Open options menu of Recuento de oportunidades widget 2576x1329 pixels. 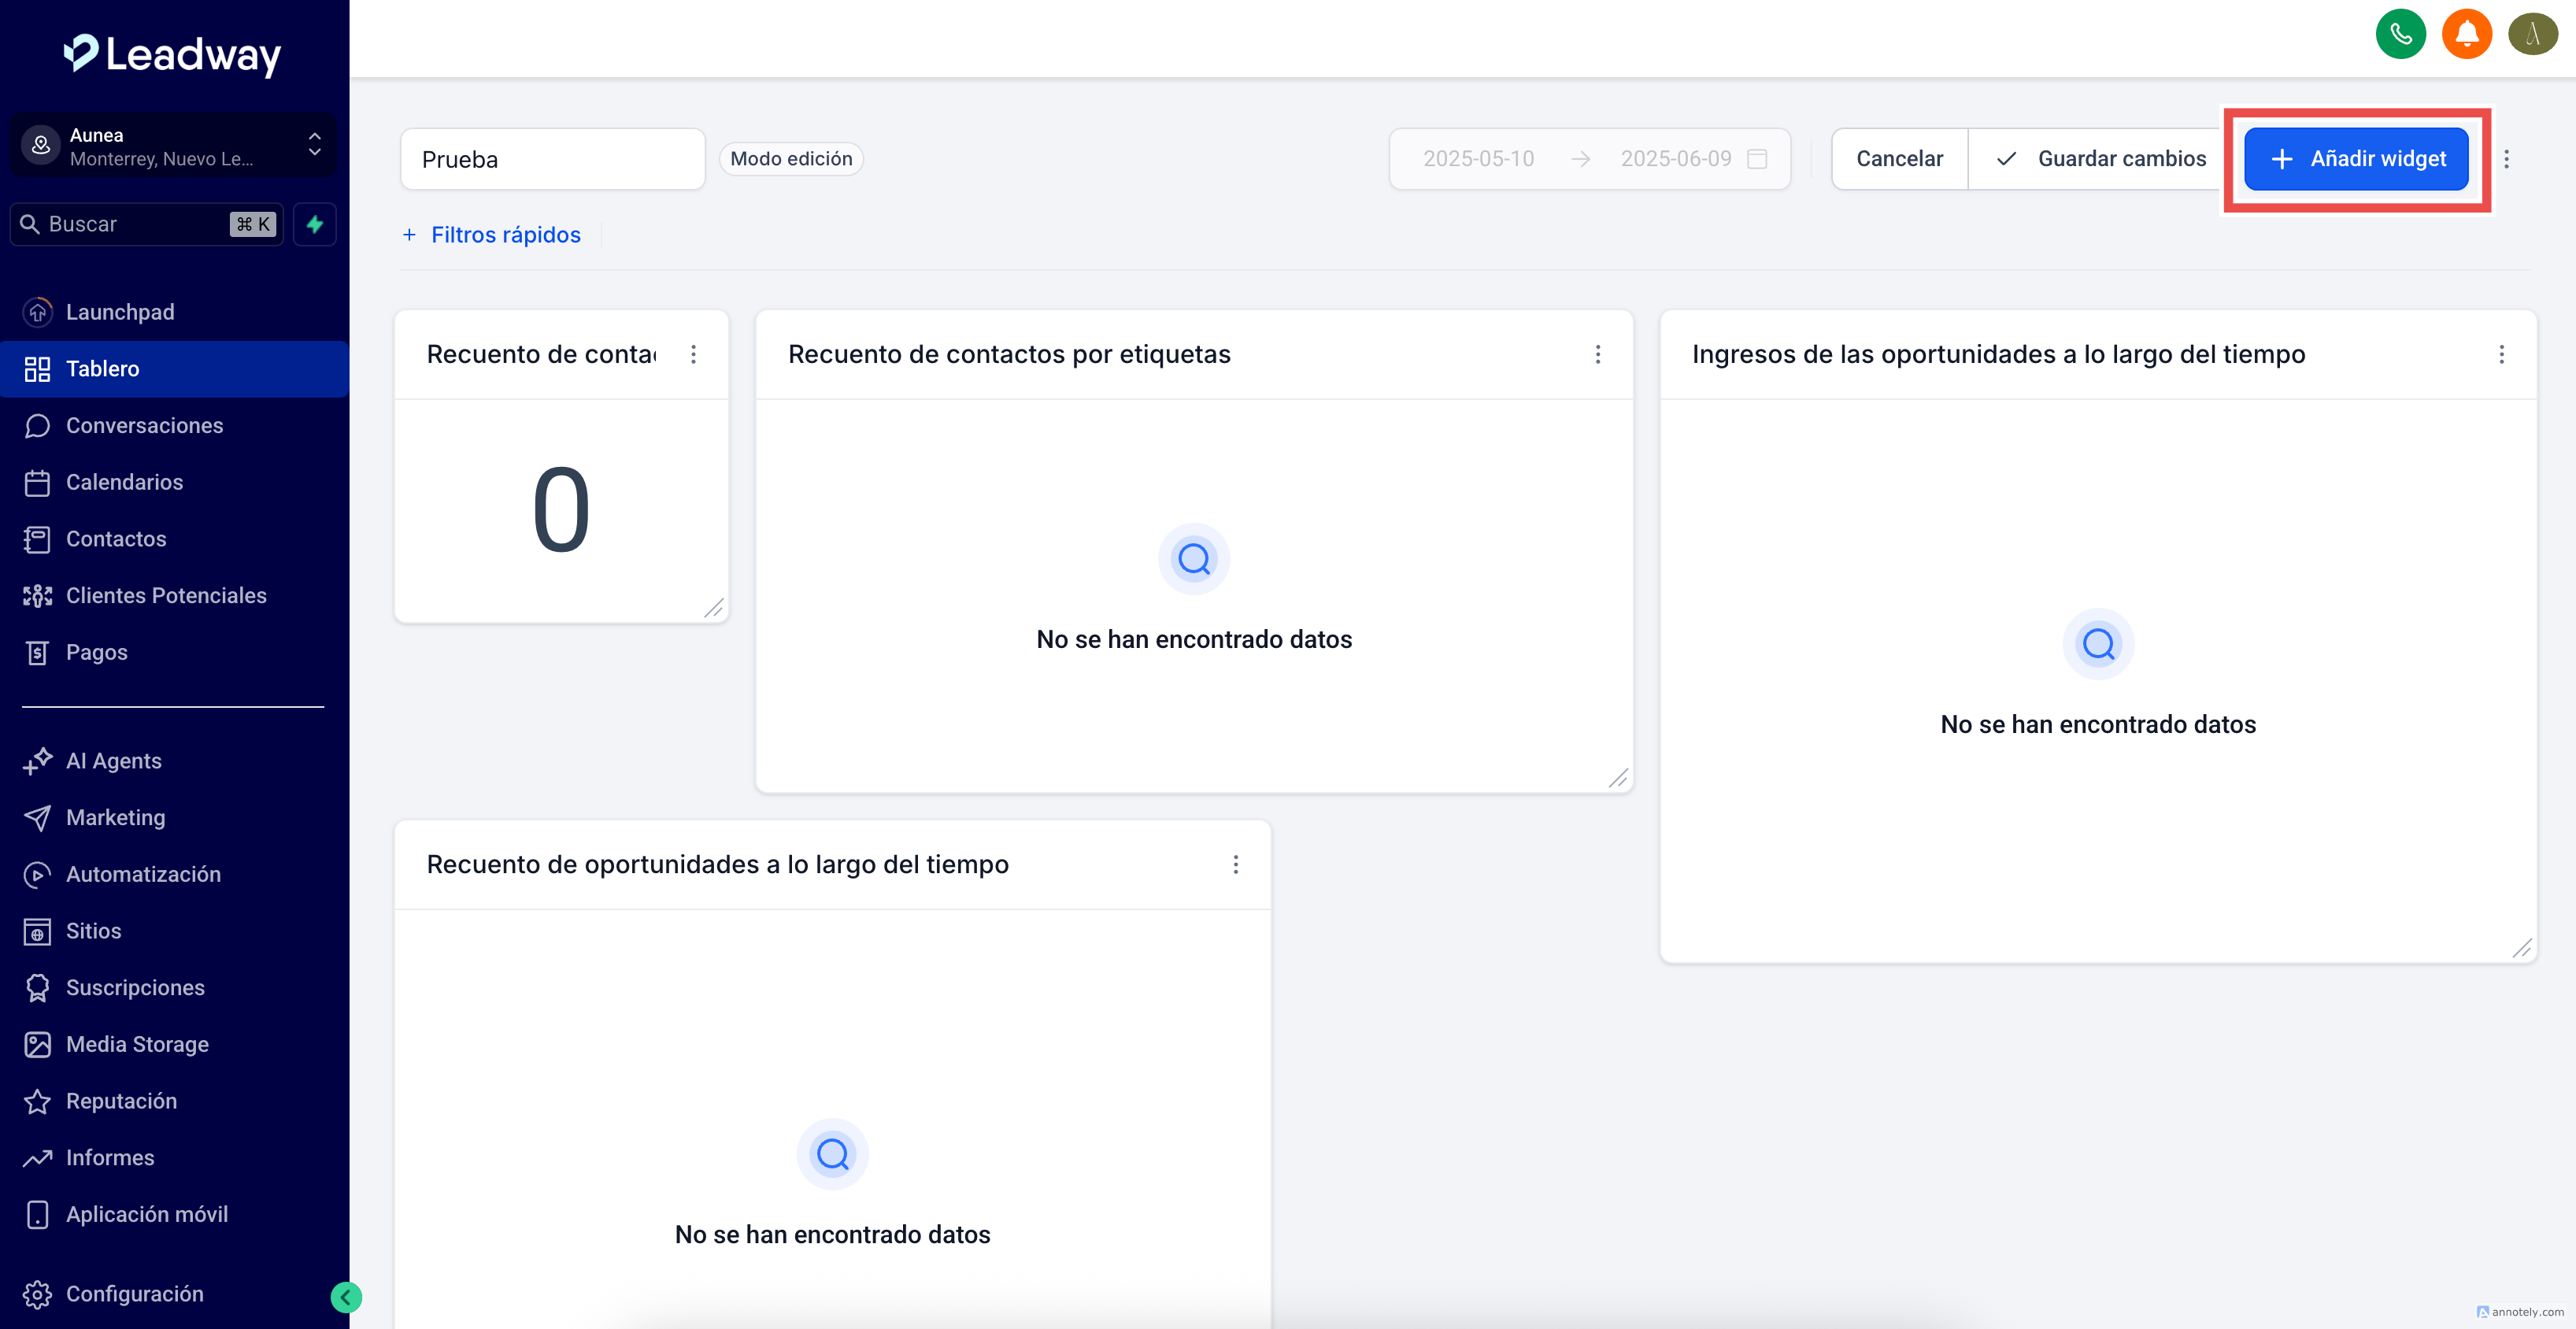point(1236,864)
